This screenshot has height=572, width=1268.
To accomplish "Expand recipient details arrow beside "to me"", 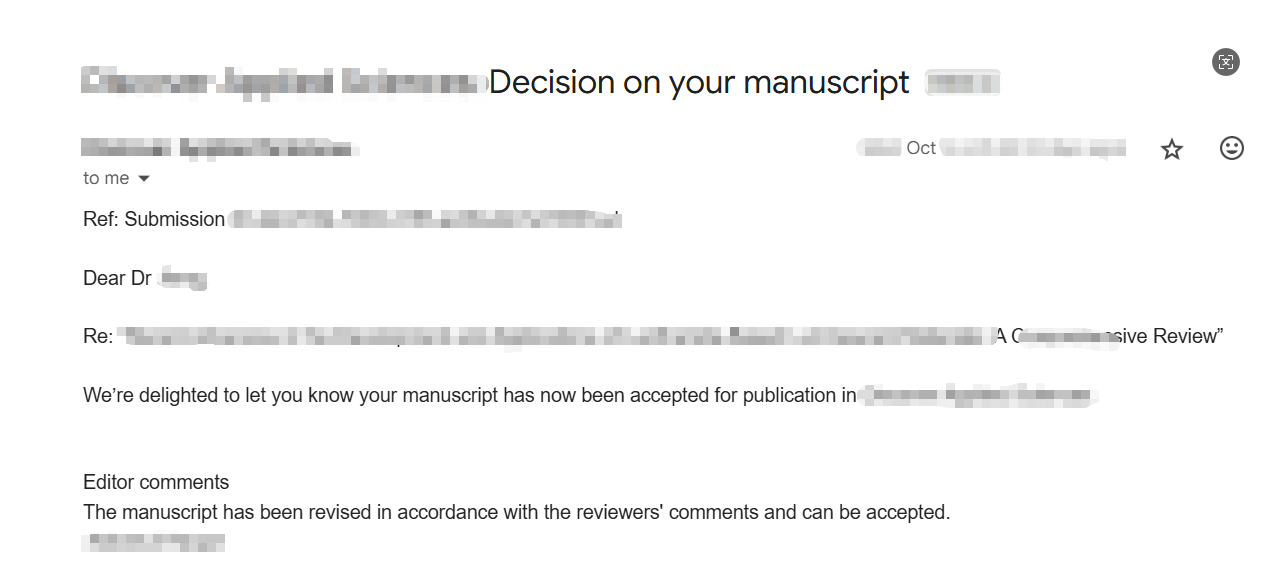I will (144, 179).
